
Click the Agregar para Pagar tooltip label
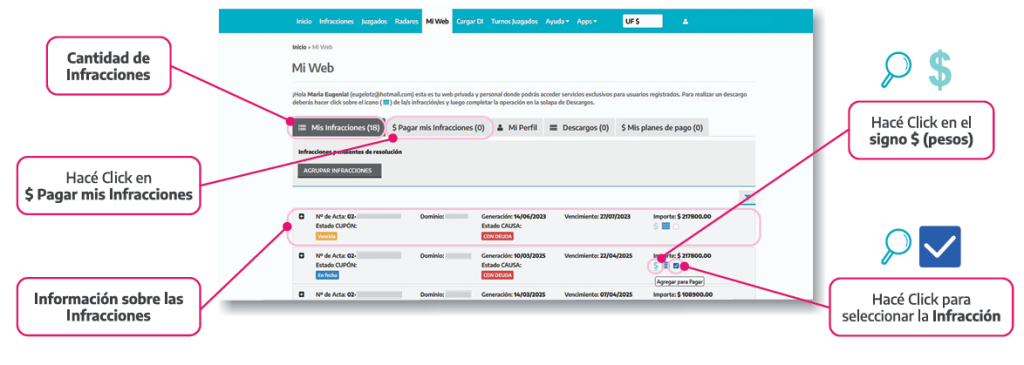[x=679, y=281]
